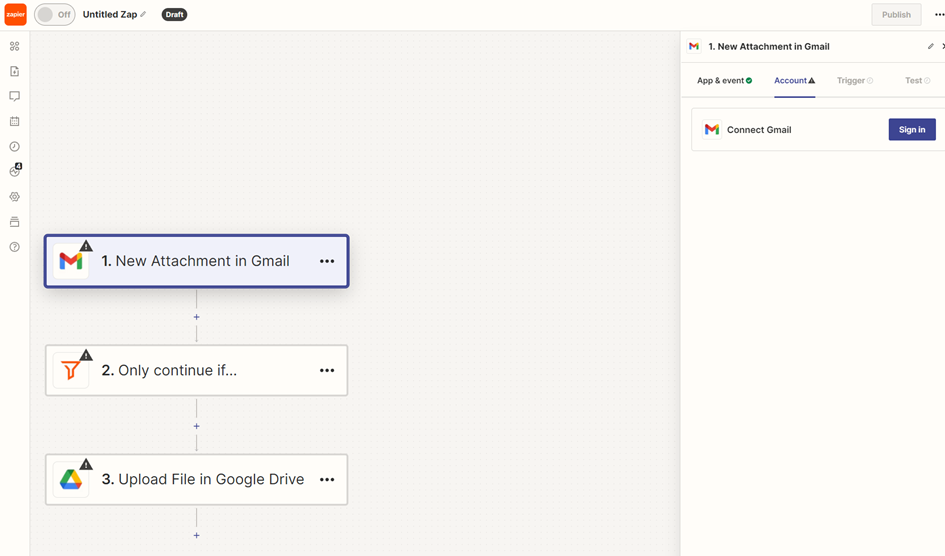The height and width of the screenshot is (556, 945).
Task: Open the comments sidebar icon
Action: [x=14, y=96]
